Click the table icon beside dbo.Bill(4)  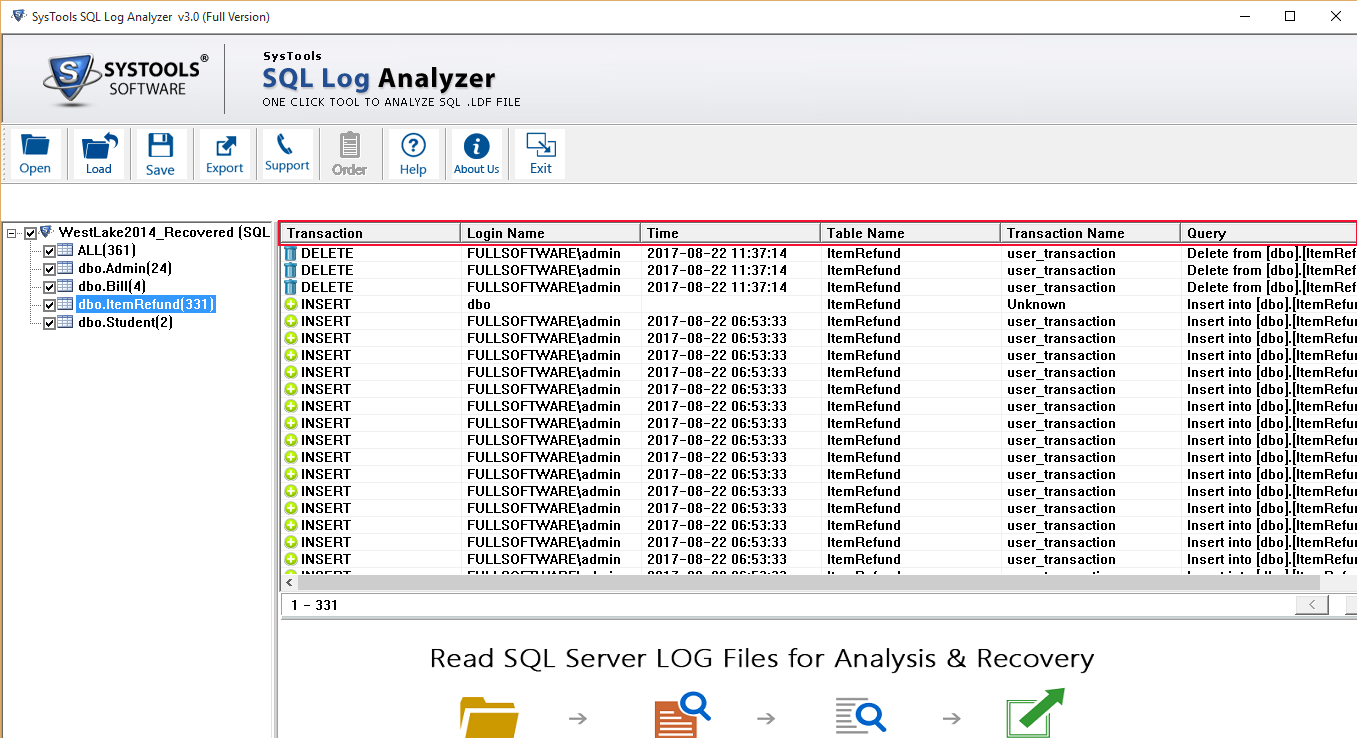pyautogui.click(x=66, y=286)
